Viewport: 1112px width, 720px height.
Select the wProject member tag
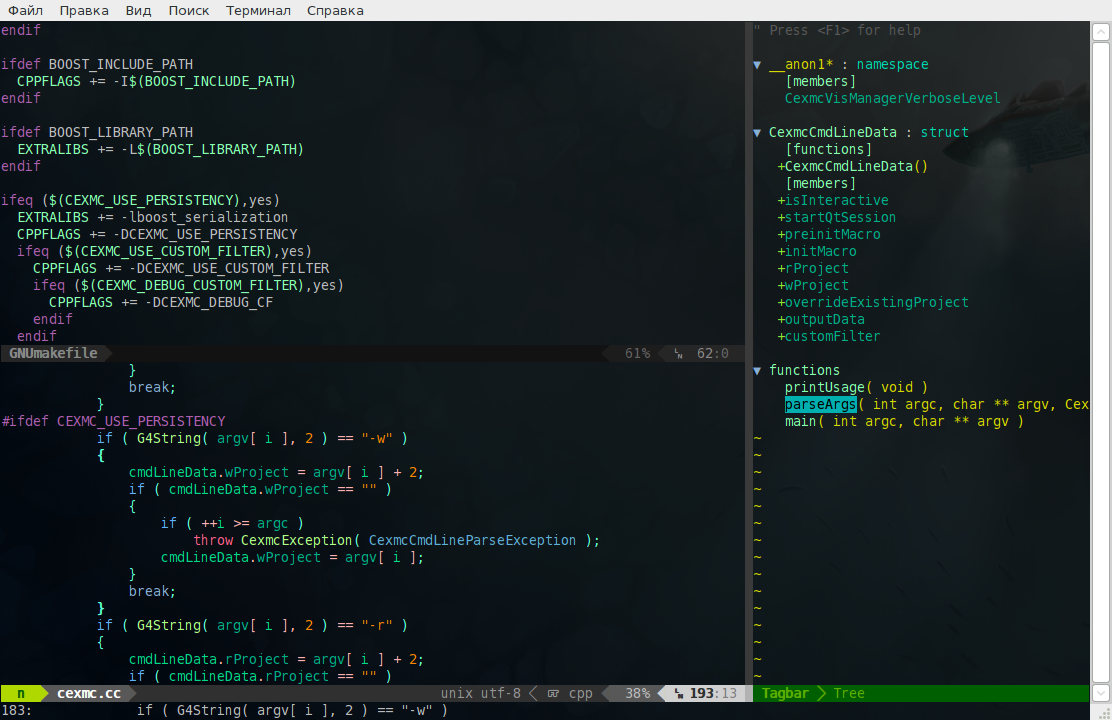click(x=813, y=286)
